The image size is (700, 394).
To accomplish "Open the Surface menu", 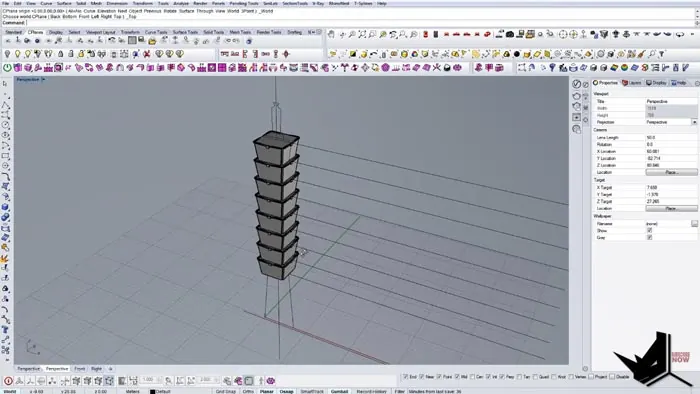I will coord(64,3).
